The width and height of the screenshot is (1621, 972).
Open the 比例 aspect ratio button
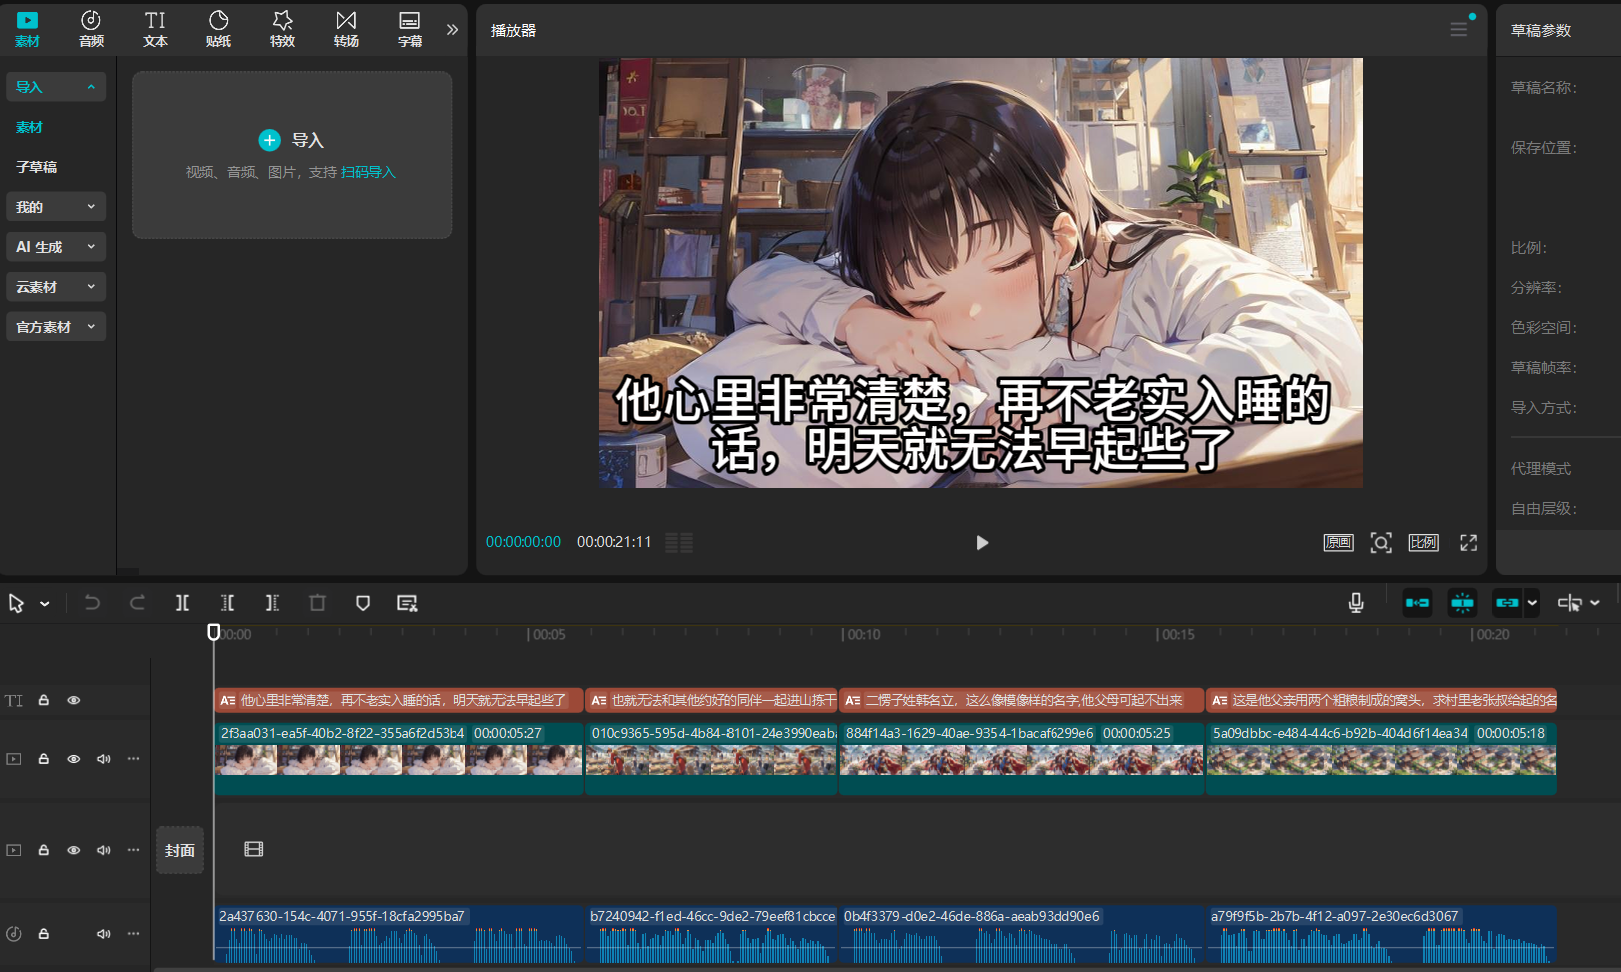(1424, 542)
